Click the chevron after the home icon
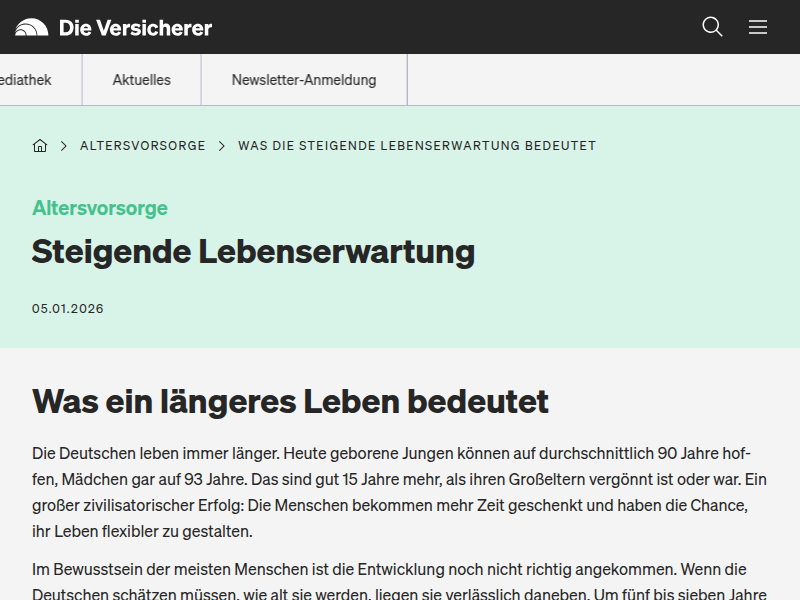The height and width of the screenshot is (600, 800). point(61,145)
